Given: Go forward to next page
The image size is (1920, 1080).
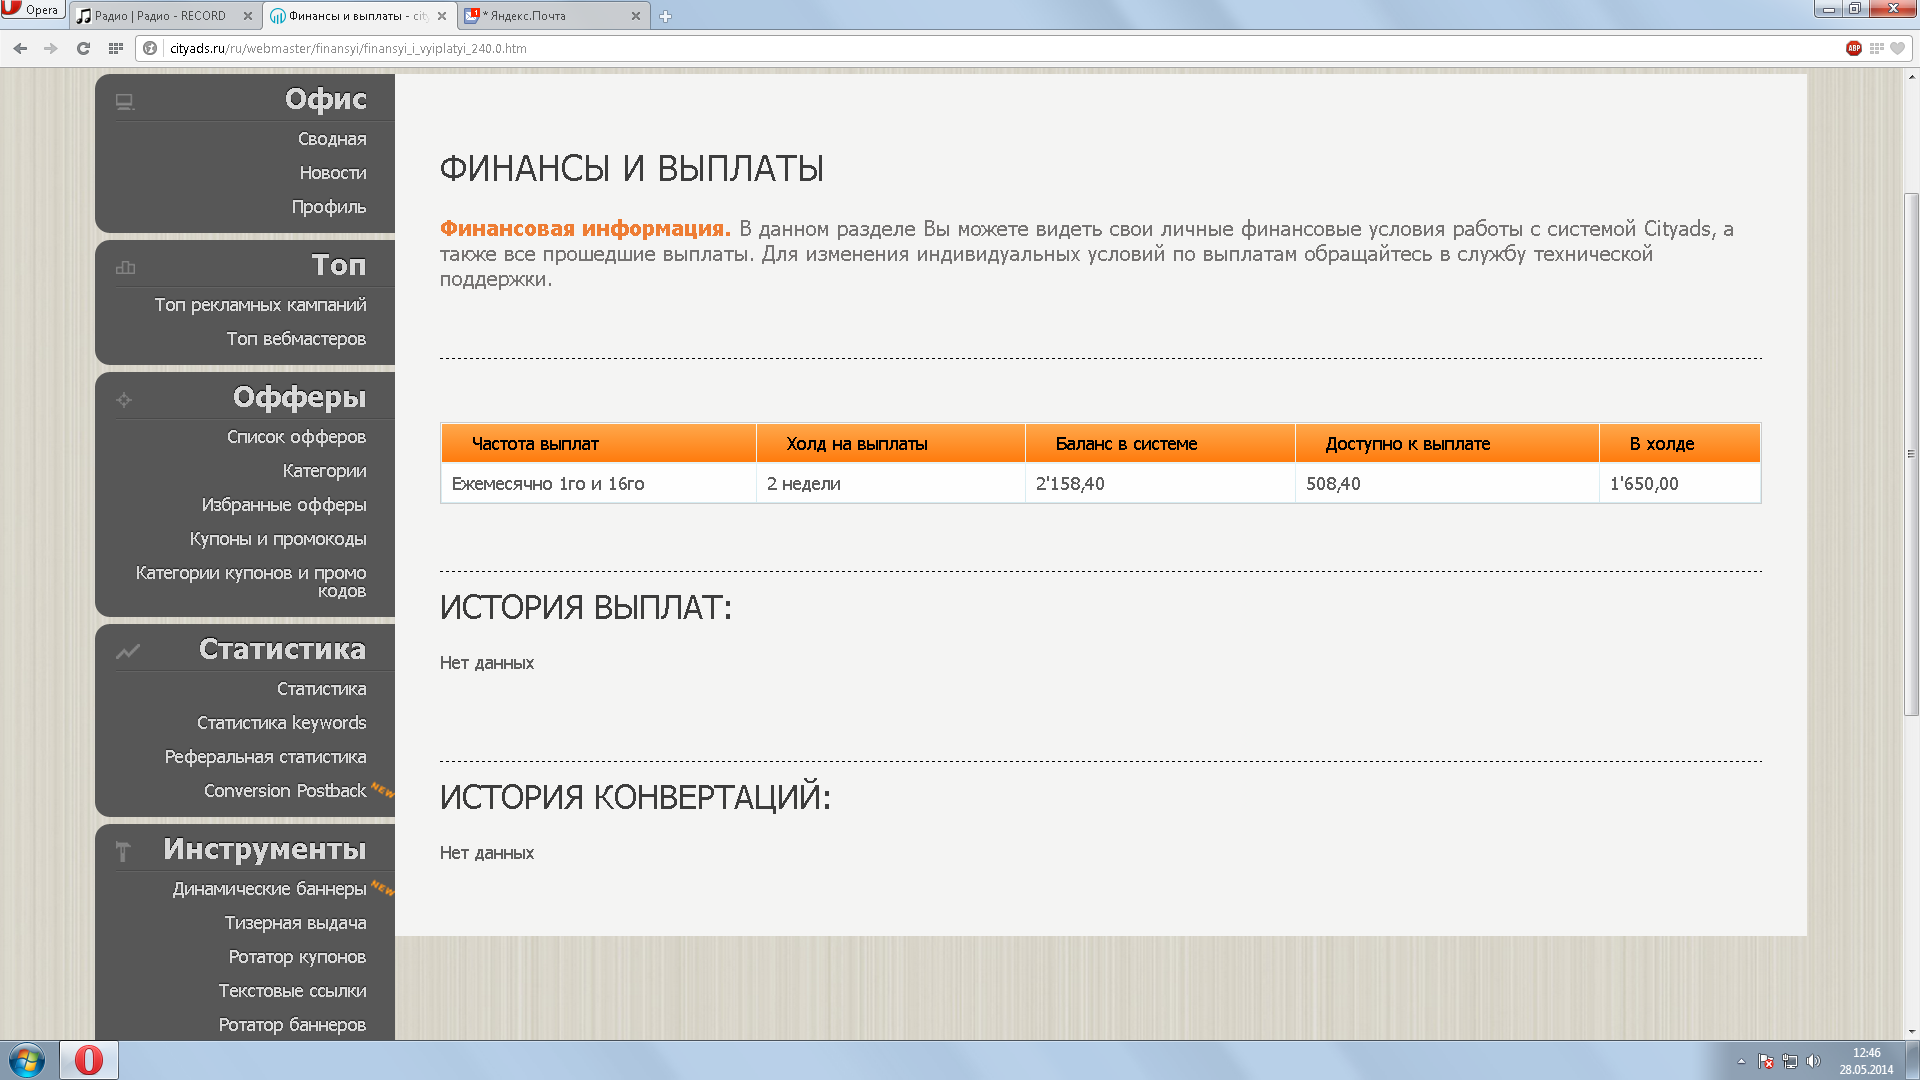Looking at the screenshot, I should coord(51,48).
